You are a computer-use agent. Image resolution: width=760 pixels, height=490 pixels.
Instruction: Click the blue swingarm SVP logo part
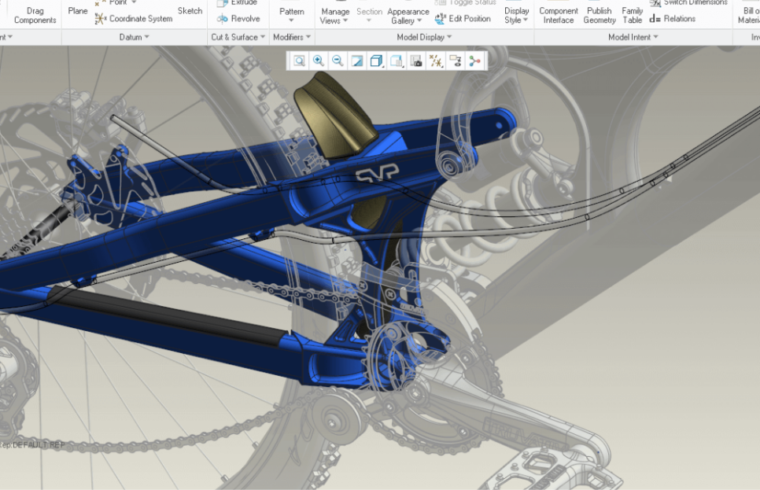[x=377, y=173]
